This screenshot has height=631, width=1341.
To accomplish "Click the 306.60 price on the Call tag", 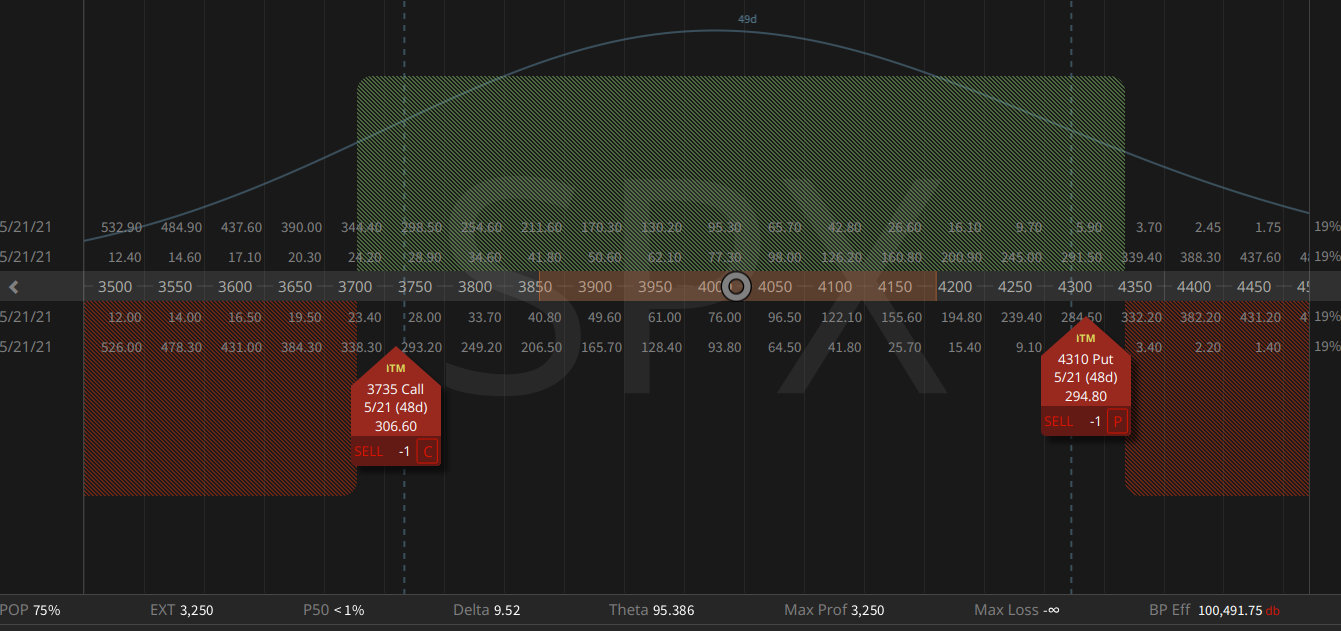I will pyautogui.click(x=396, y=426).
